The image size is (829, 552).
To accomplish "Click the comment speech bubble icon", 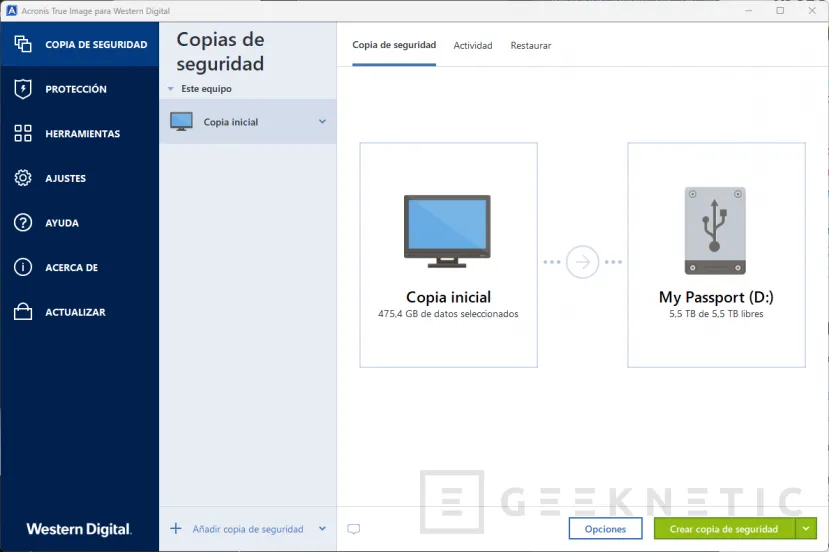I will point(354,529).
